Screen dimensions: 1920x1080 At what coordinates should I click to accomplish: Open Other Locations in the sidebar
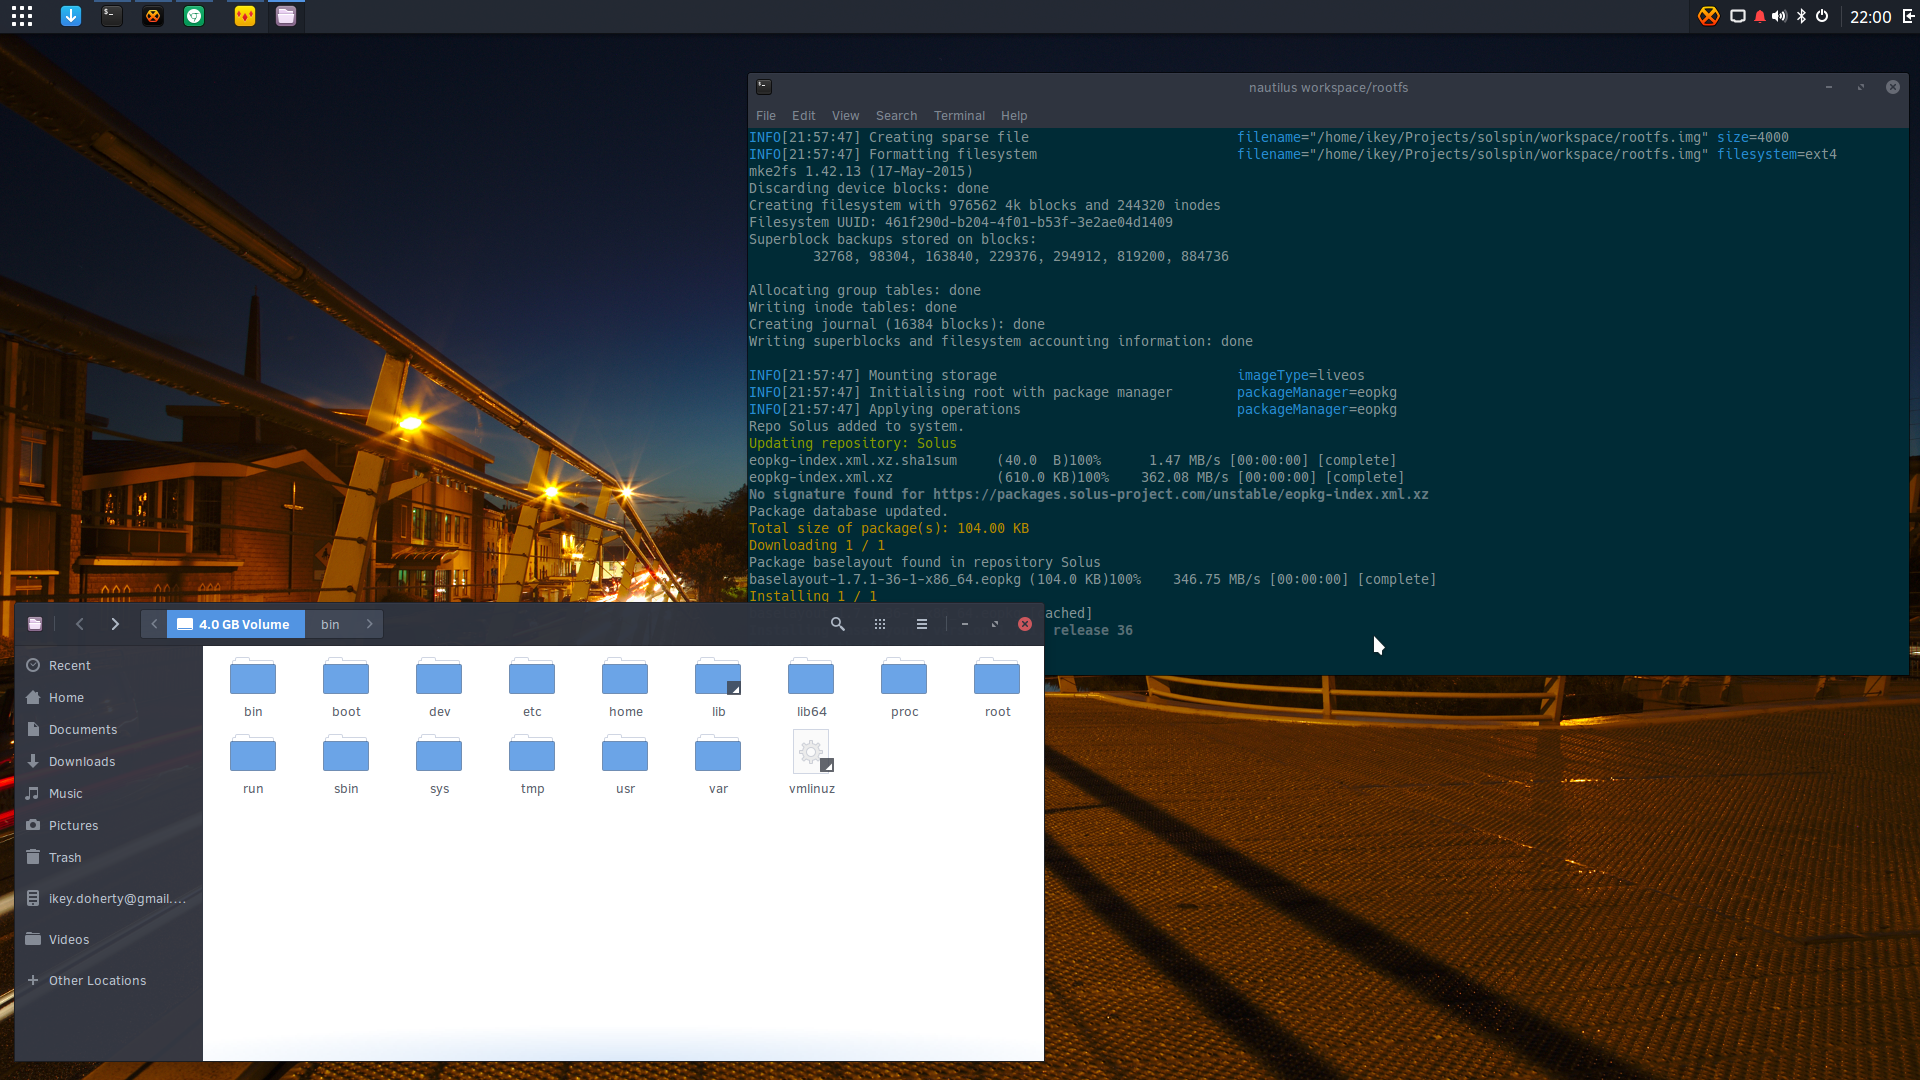(108, 980)
